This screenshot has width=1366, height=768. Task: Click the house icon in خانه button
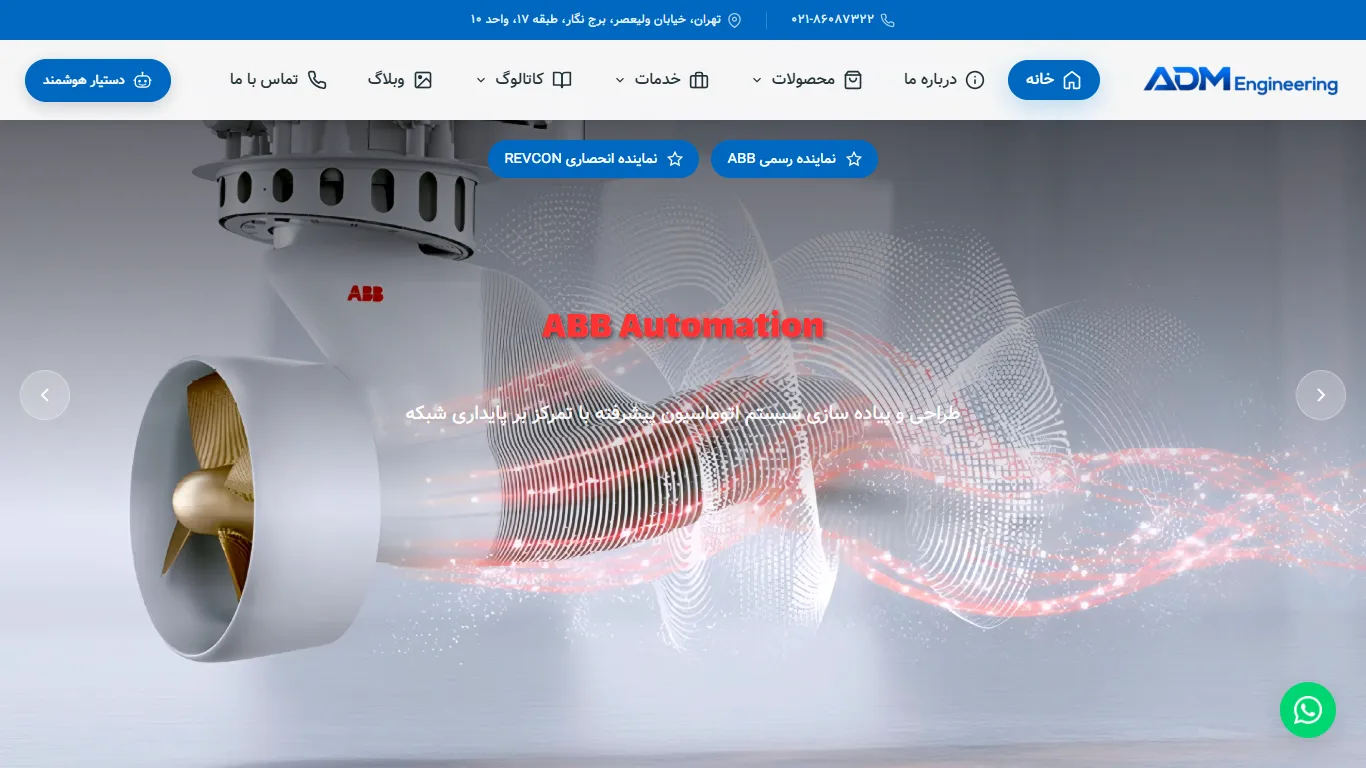(x=1072, y=80)
